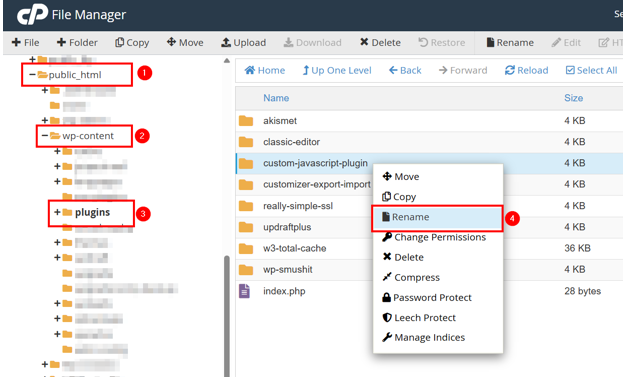Select the really-simple-ssl folder icon
The image size is (623, 377).
[x=246, y=206]
